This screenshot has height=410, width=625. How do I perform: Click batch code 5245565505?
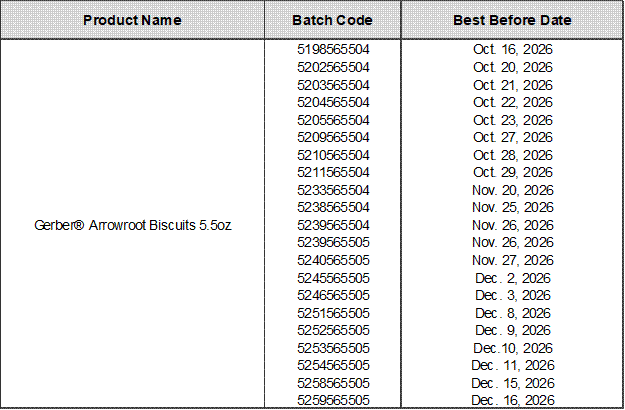[333, 278]
